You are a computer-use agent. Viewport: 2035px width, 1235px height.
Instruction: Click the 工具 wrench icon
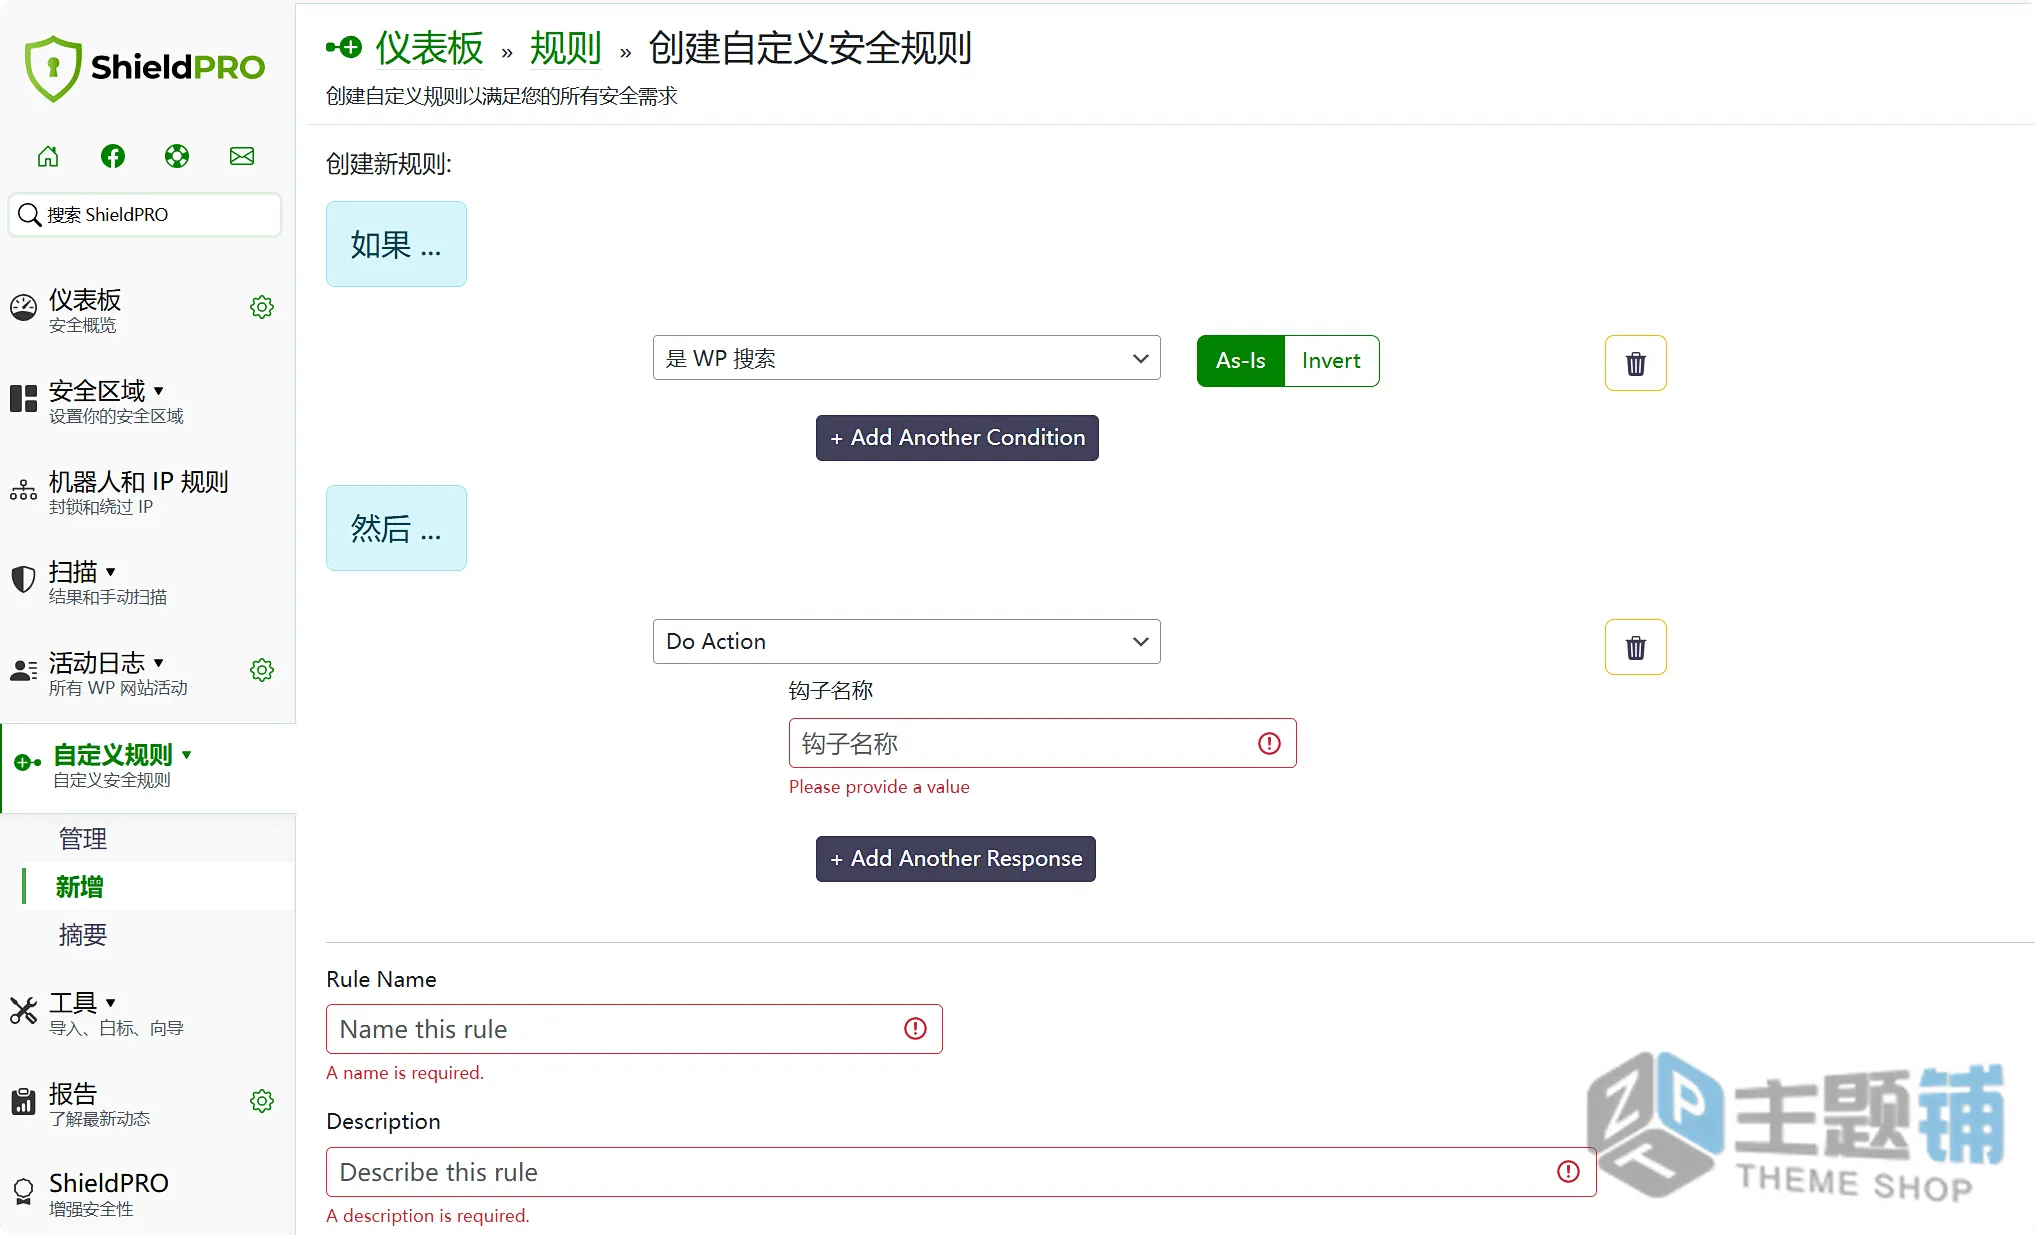click(23, 1011)
